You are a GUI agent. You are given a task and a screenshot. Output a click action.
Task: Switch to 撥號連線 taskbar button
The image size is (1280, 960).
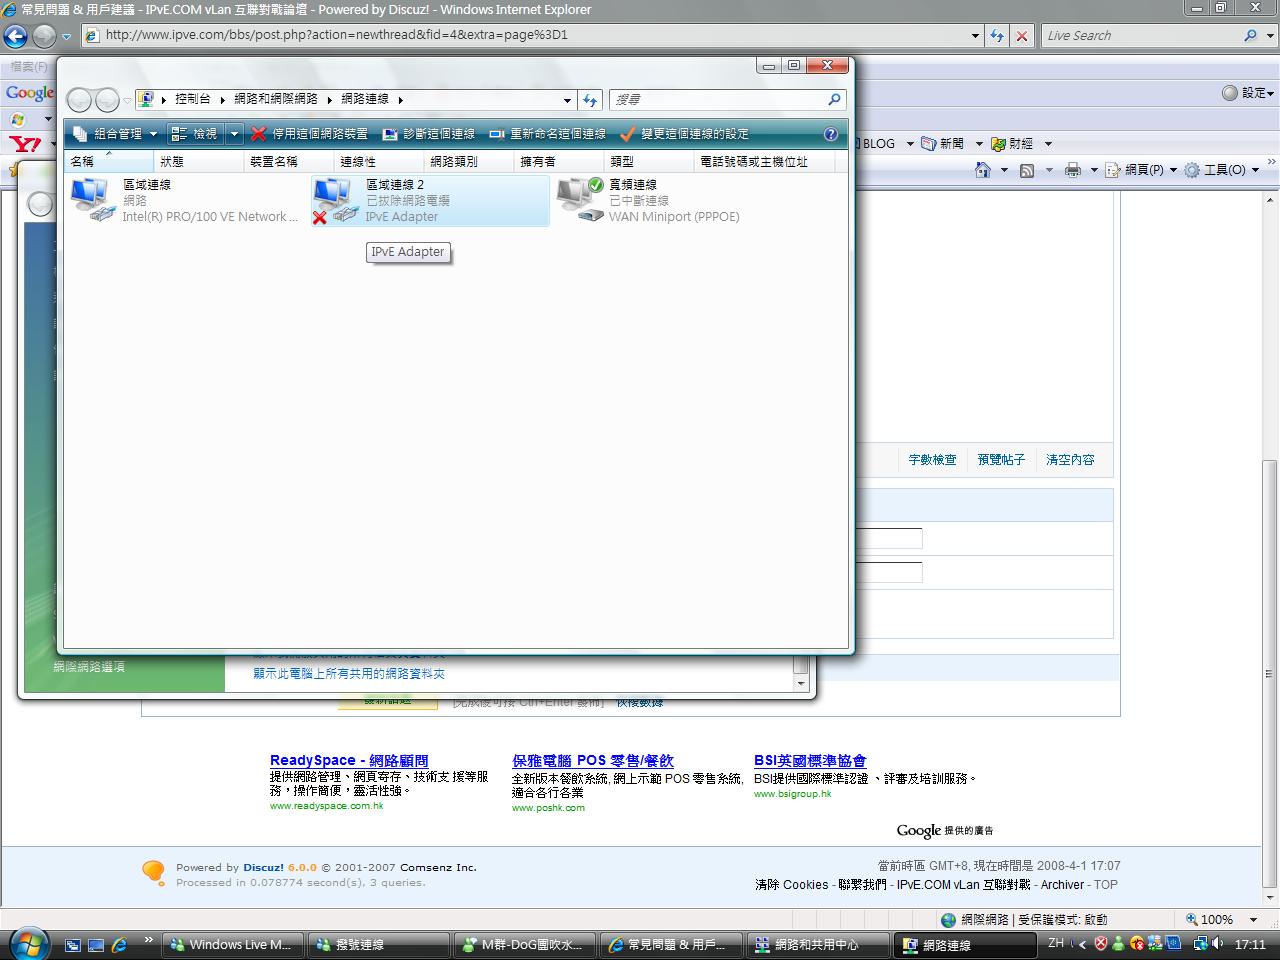click(x=378, y=945)
